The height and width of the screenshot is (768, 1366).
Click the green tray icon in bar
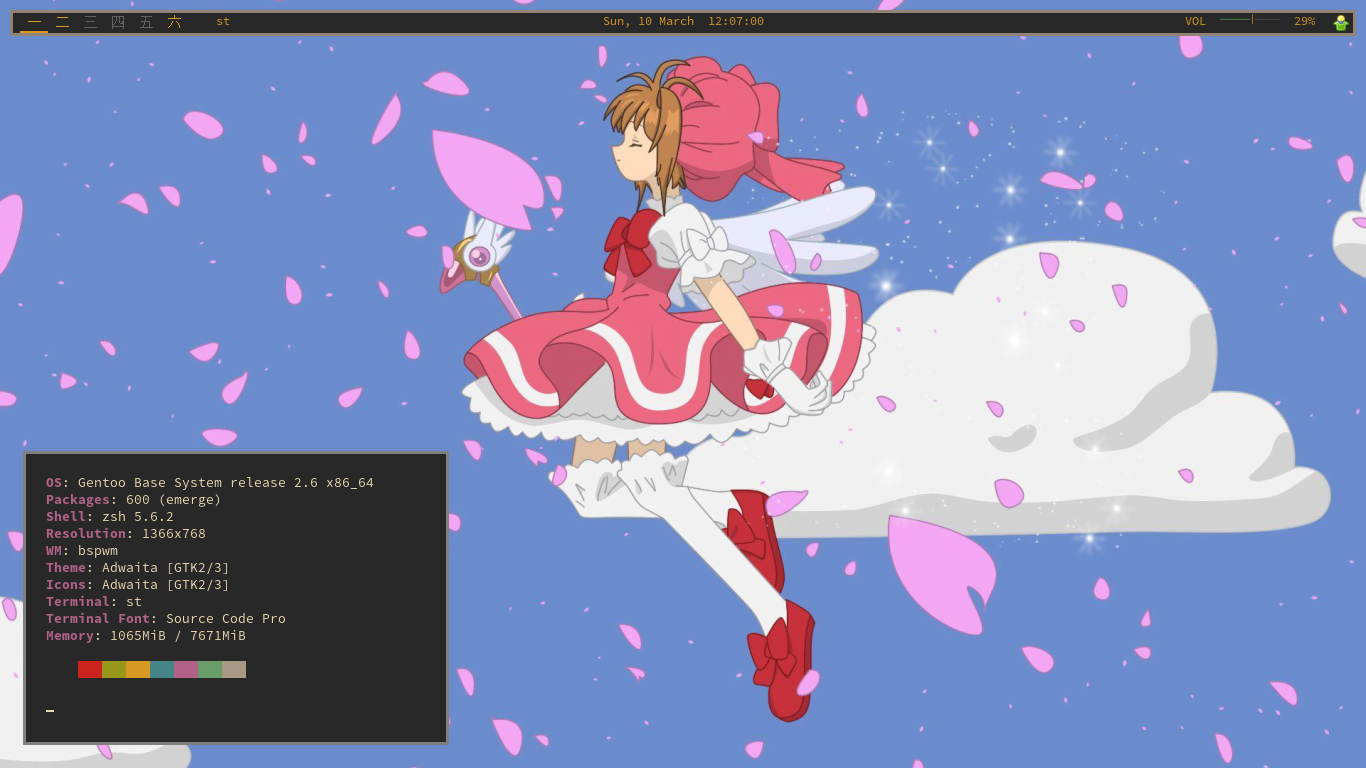tap(1340, 23)
